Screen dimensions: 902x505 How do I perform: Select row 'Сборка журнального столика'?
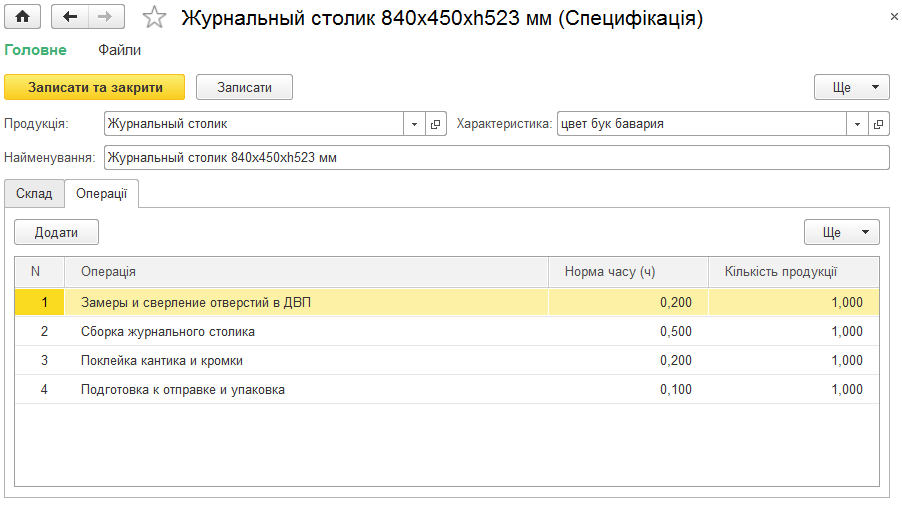tap(447, 331)
